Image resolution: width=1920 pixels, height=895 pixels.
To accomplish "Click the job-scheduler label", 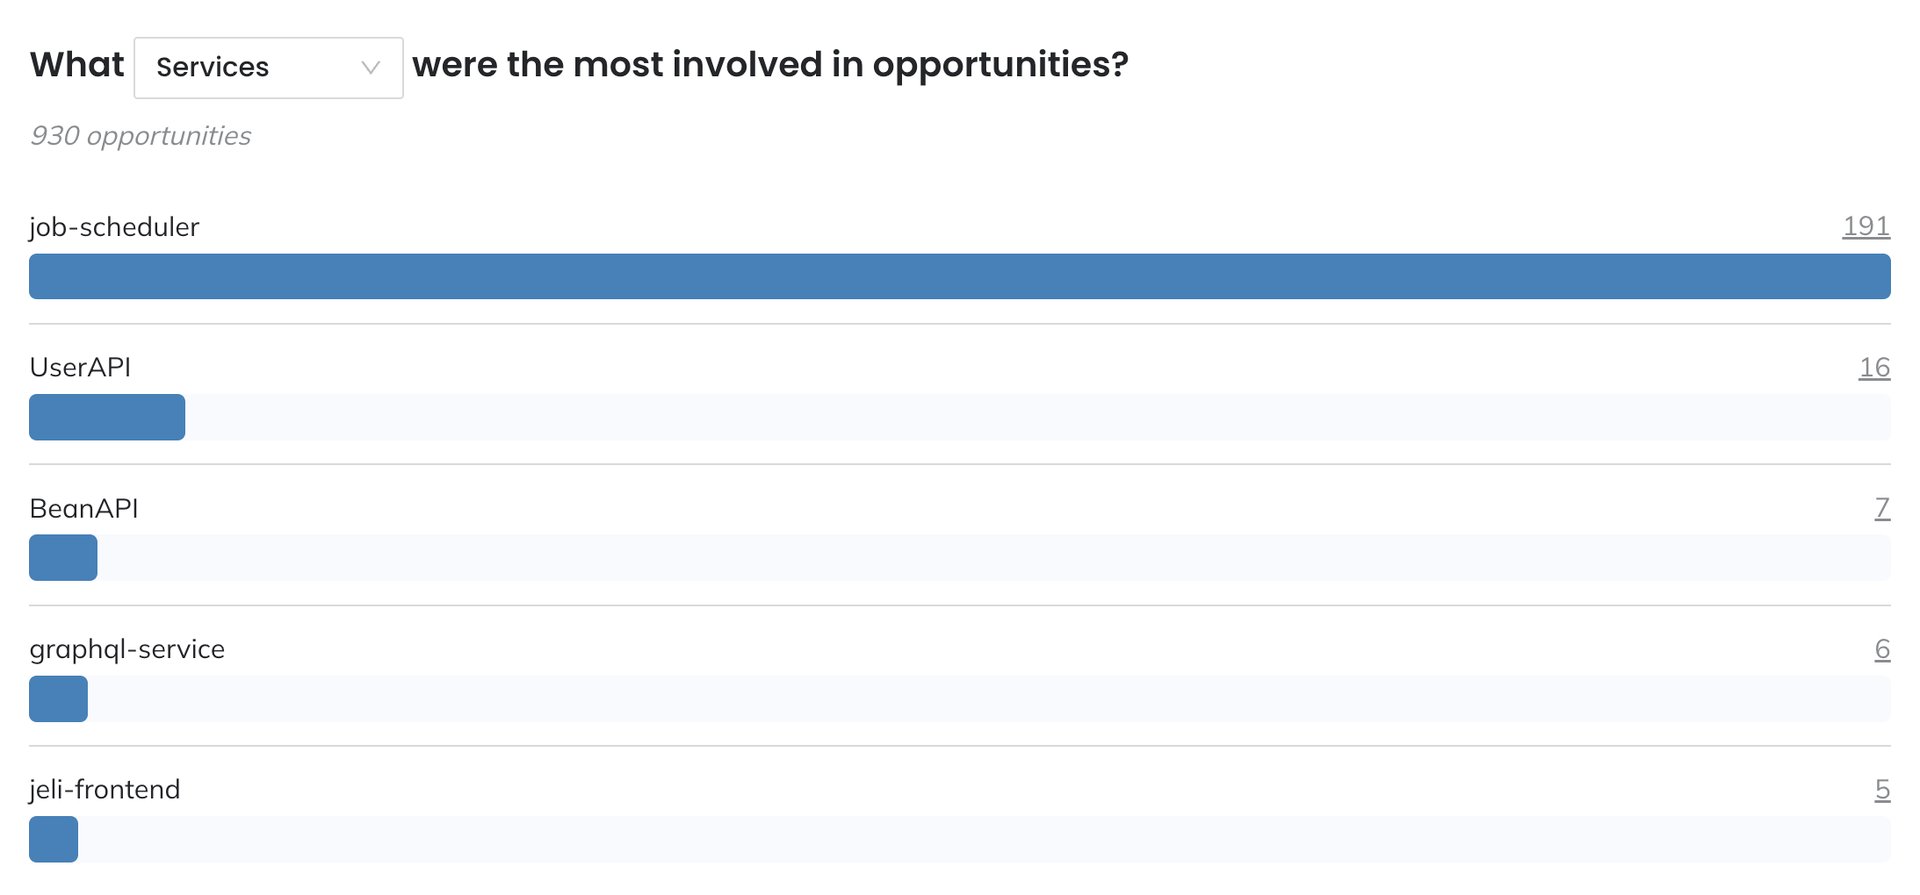I will (x=114, y=228).
